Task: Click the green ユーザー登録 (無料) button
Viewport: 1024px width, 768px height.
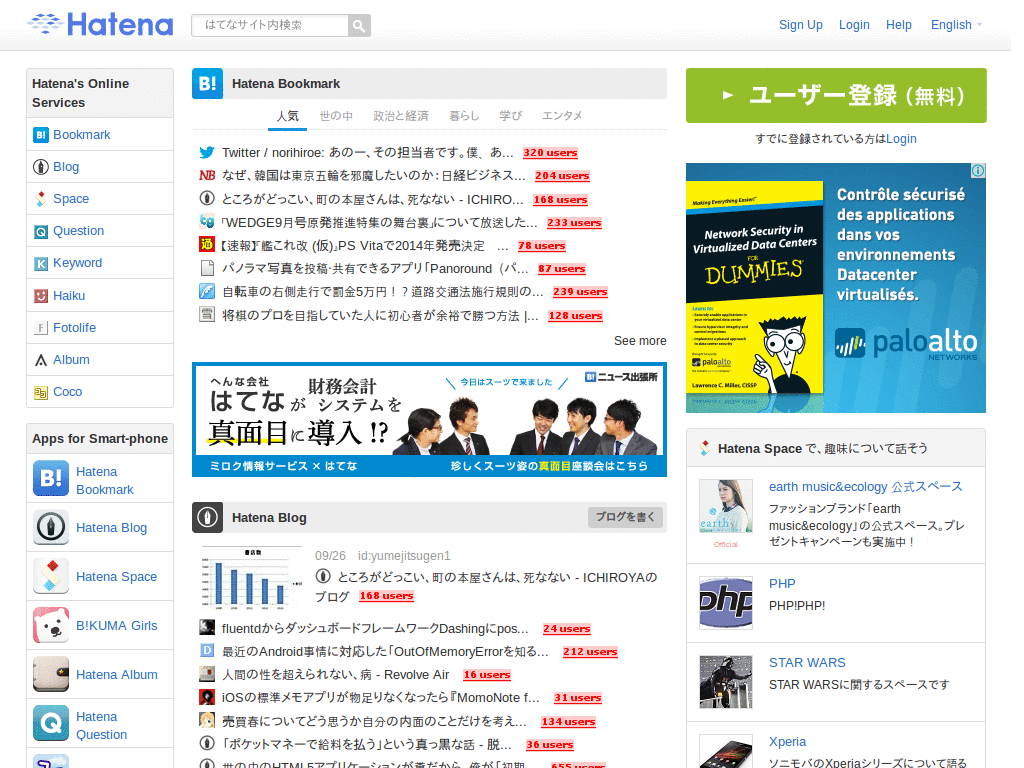Action: [x=836, y=95]
